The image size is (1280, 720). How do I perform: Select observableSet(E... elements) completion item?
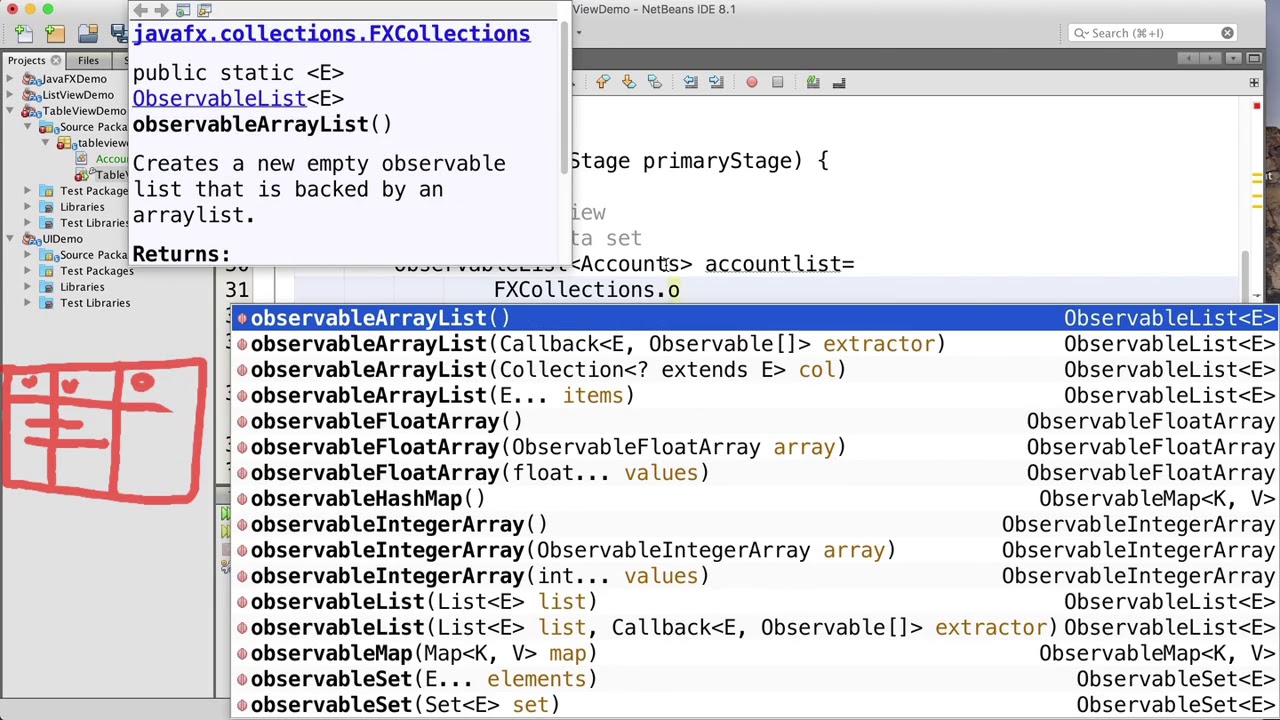(754, 679)
